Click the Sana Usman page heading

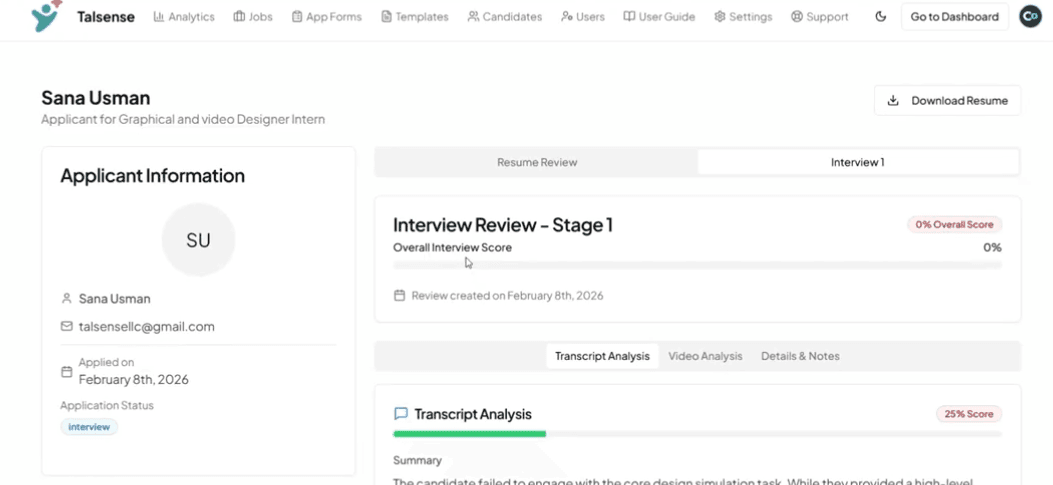95,97
